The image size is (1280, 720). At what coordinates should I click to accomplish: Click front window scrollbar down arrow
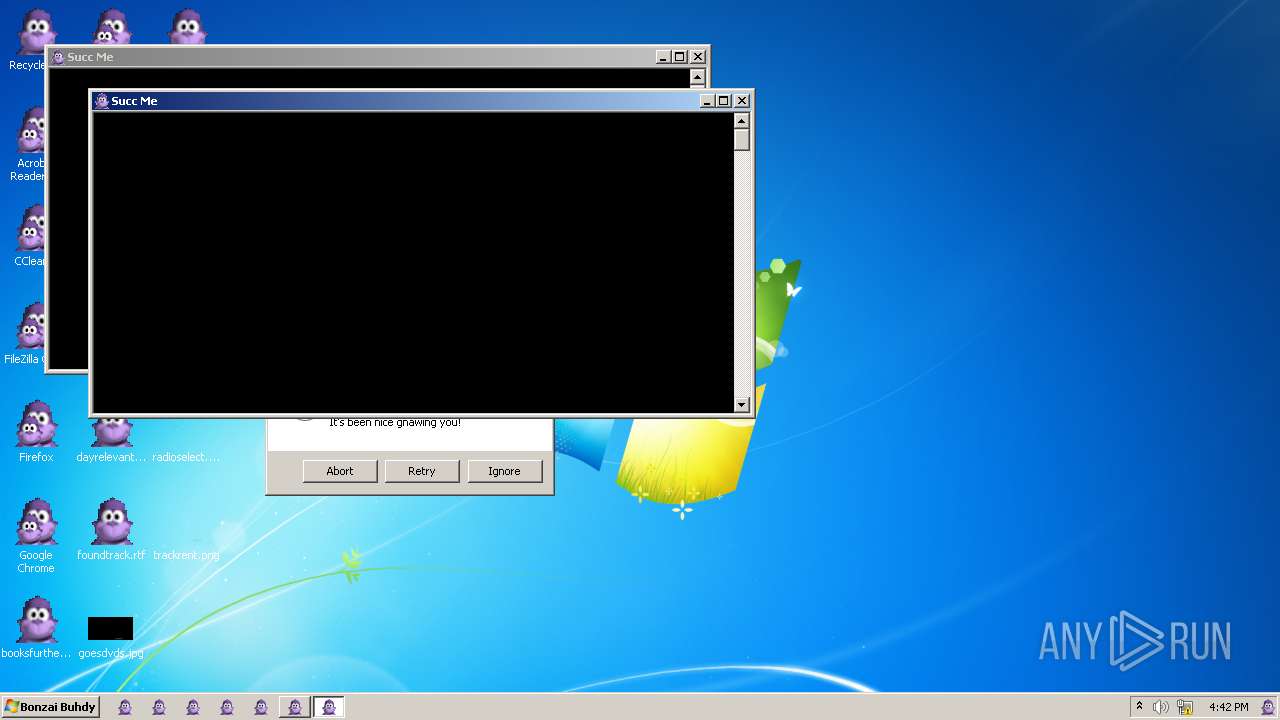[x=742, y=405]
